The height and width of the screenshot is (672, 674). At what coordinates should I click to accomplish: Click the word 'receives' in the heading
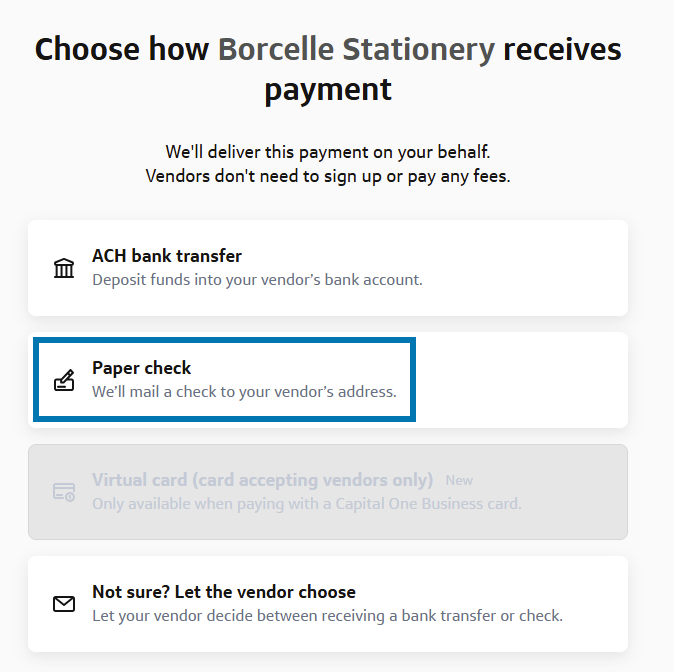(562, 49)
